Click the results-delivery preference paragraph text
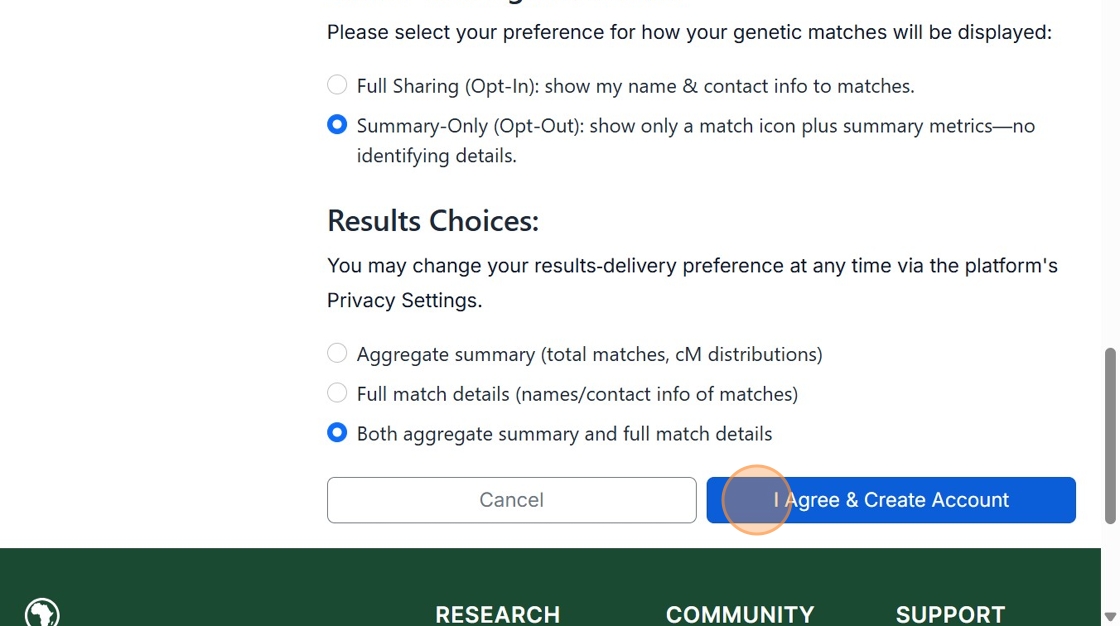 pos(692,266)
